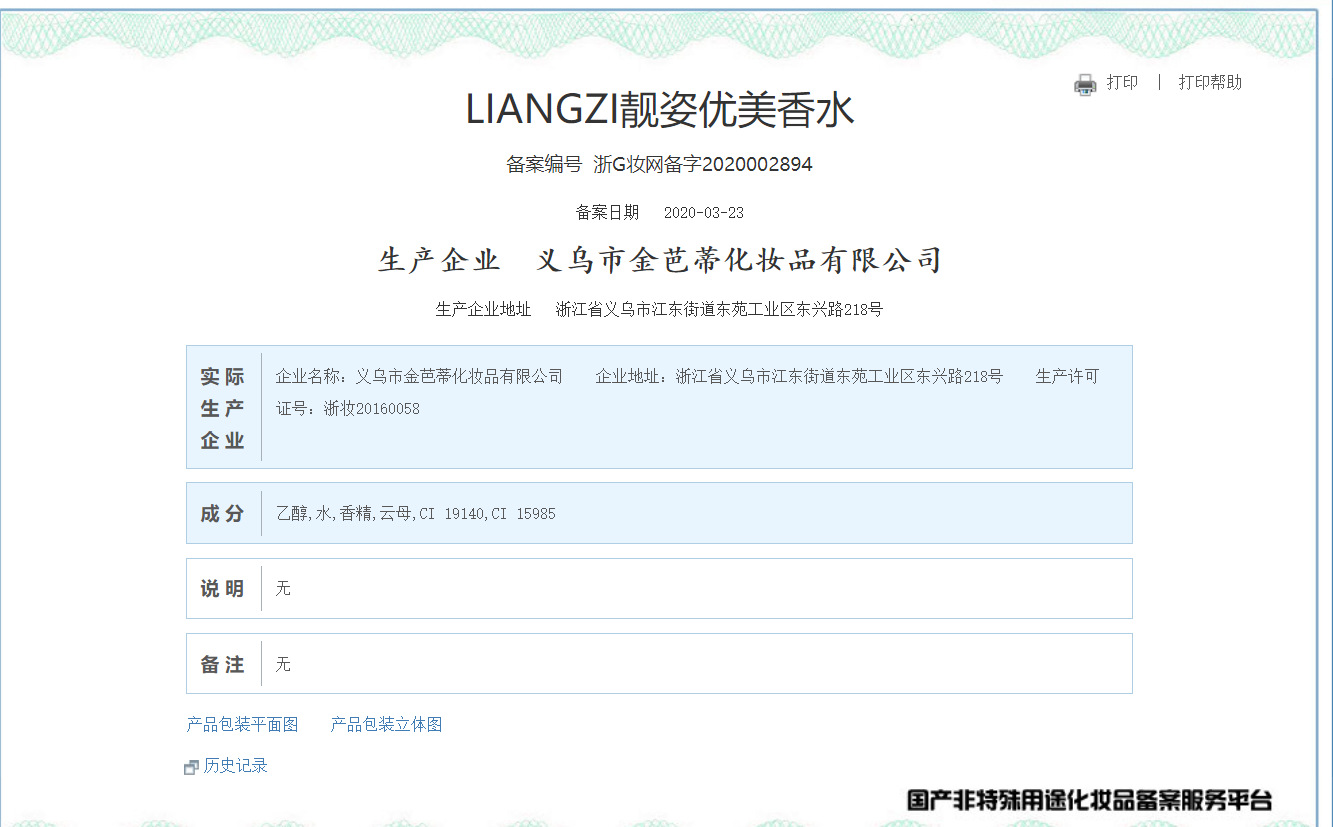Click the 历史记录 expand icon
The width and height of the screenshot is (1333, 827).
pyautogui.click(x=191, y=767)
